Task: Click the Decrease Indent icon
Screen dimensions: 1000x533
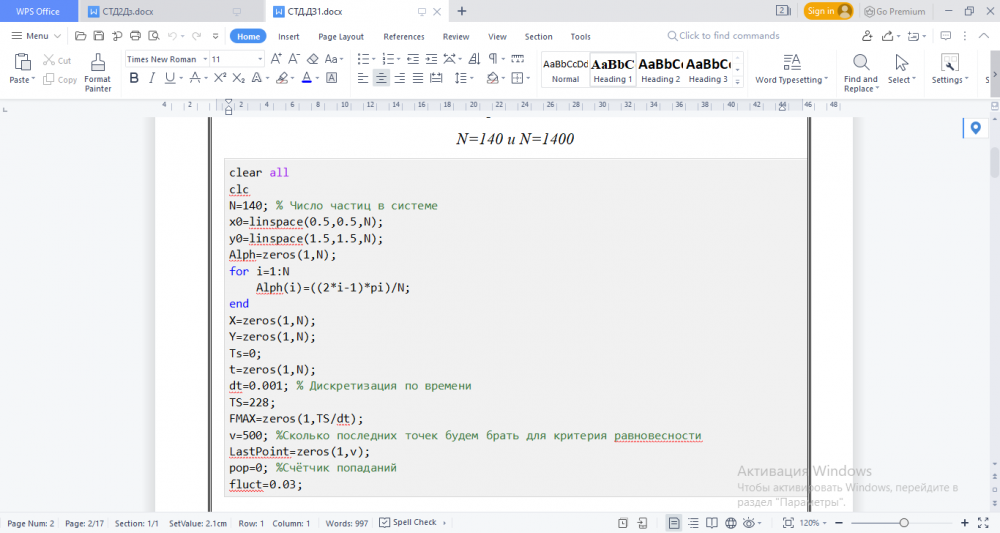Action: [413, 59]
